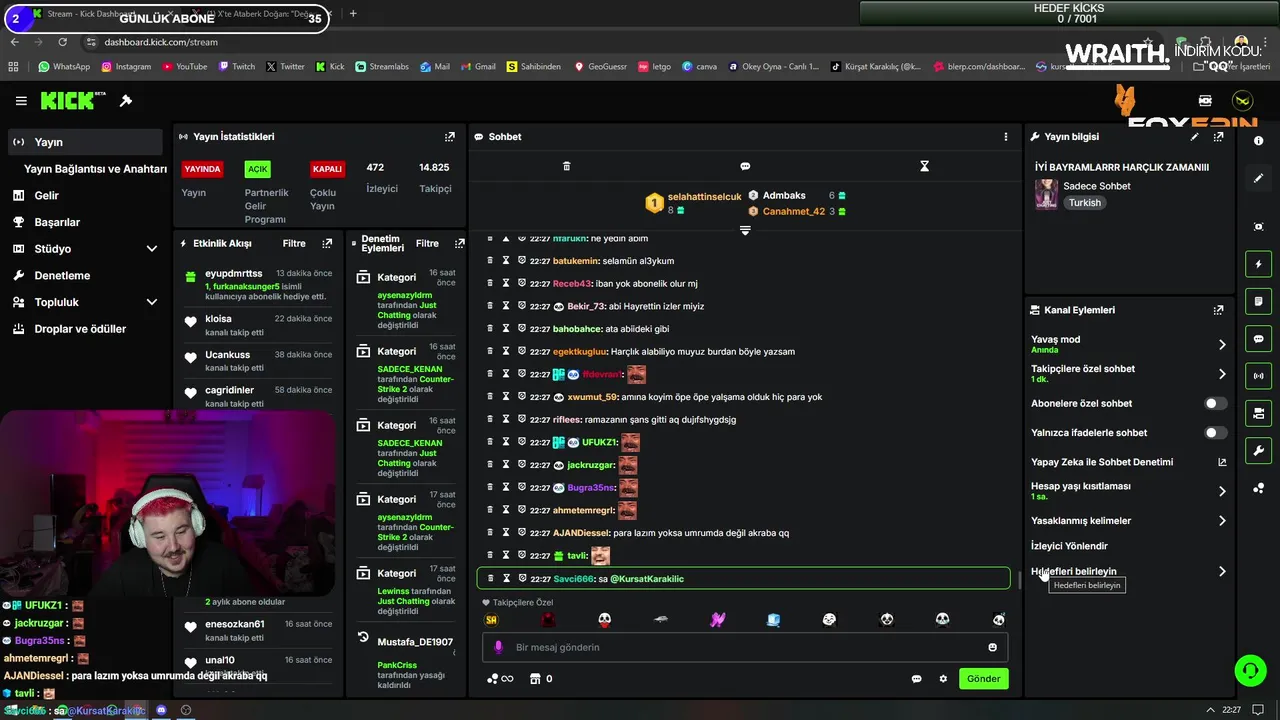
Task: Click the green help headset button
Action: pos(1250,670)
